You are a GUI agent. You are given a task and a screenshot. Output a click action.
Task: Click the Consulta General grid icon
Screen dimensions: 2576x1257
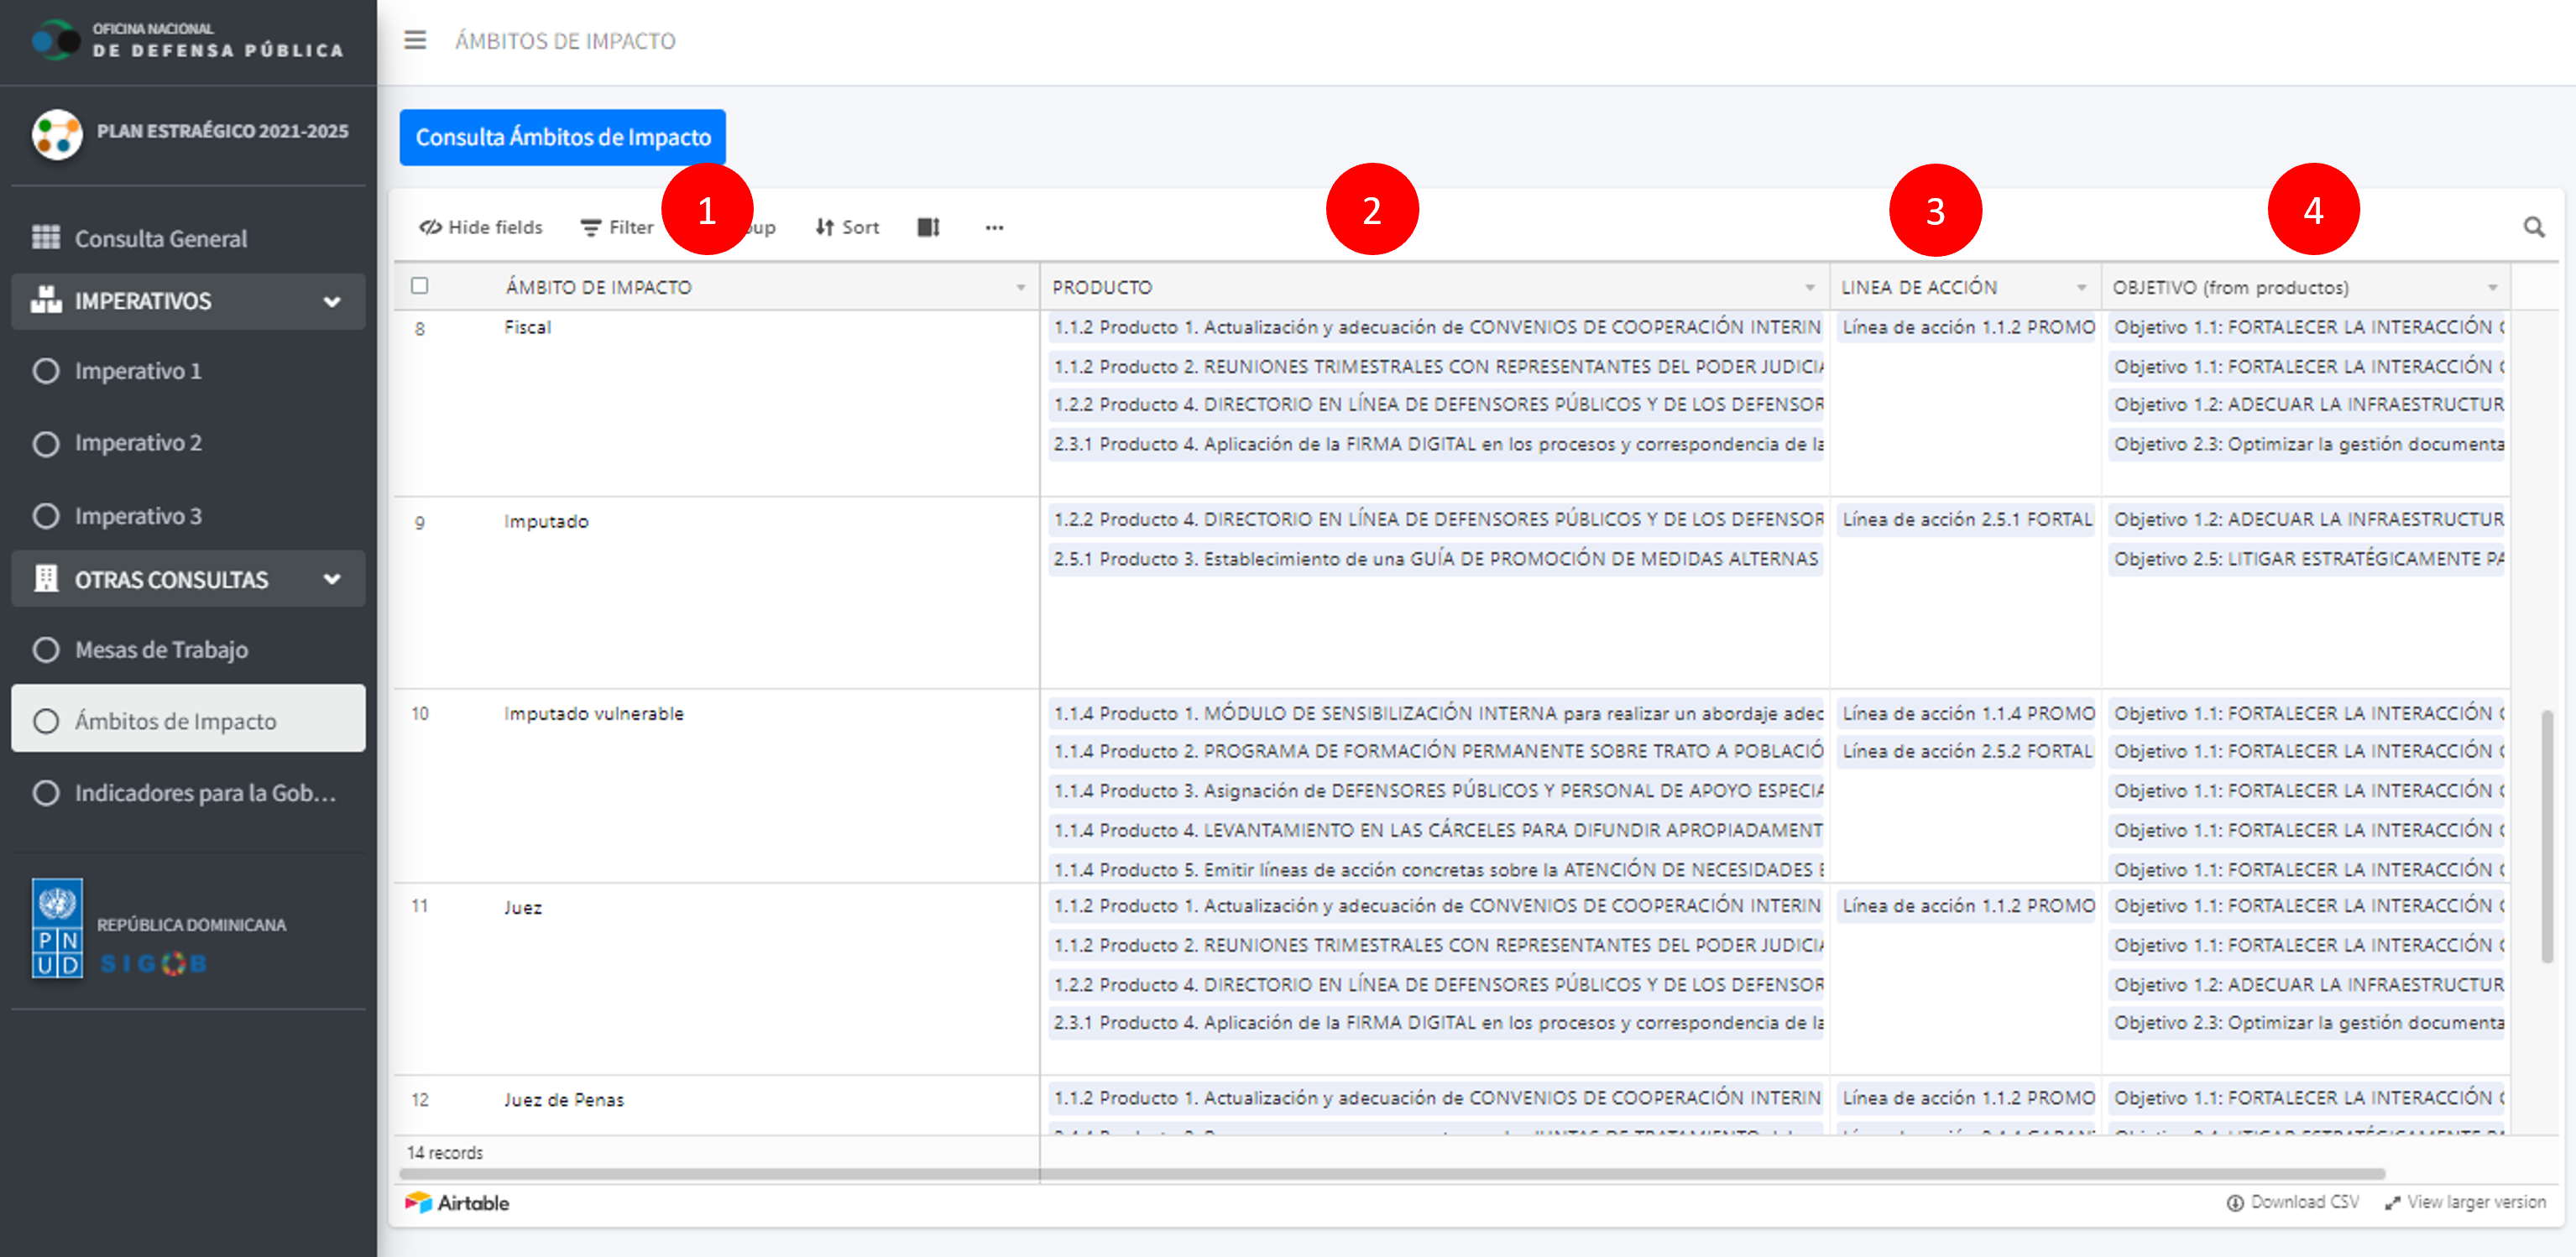point(46,237)
